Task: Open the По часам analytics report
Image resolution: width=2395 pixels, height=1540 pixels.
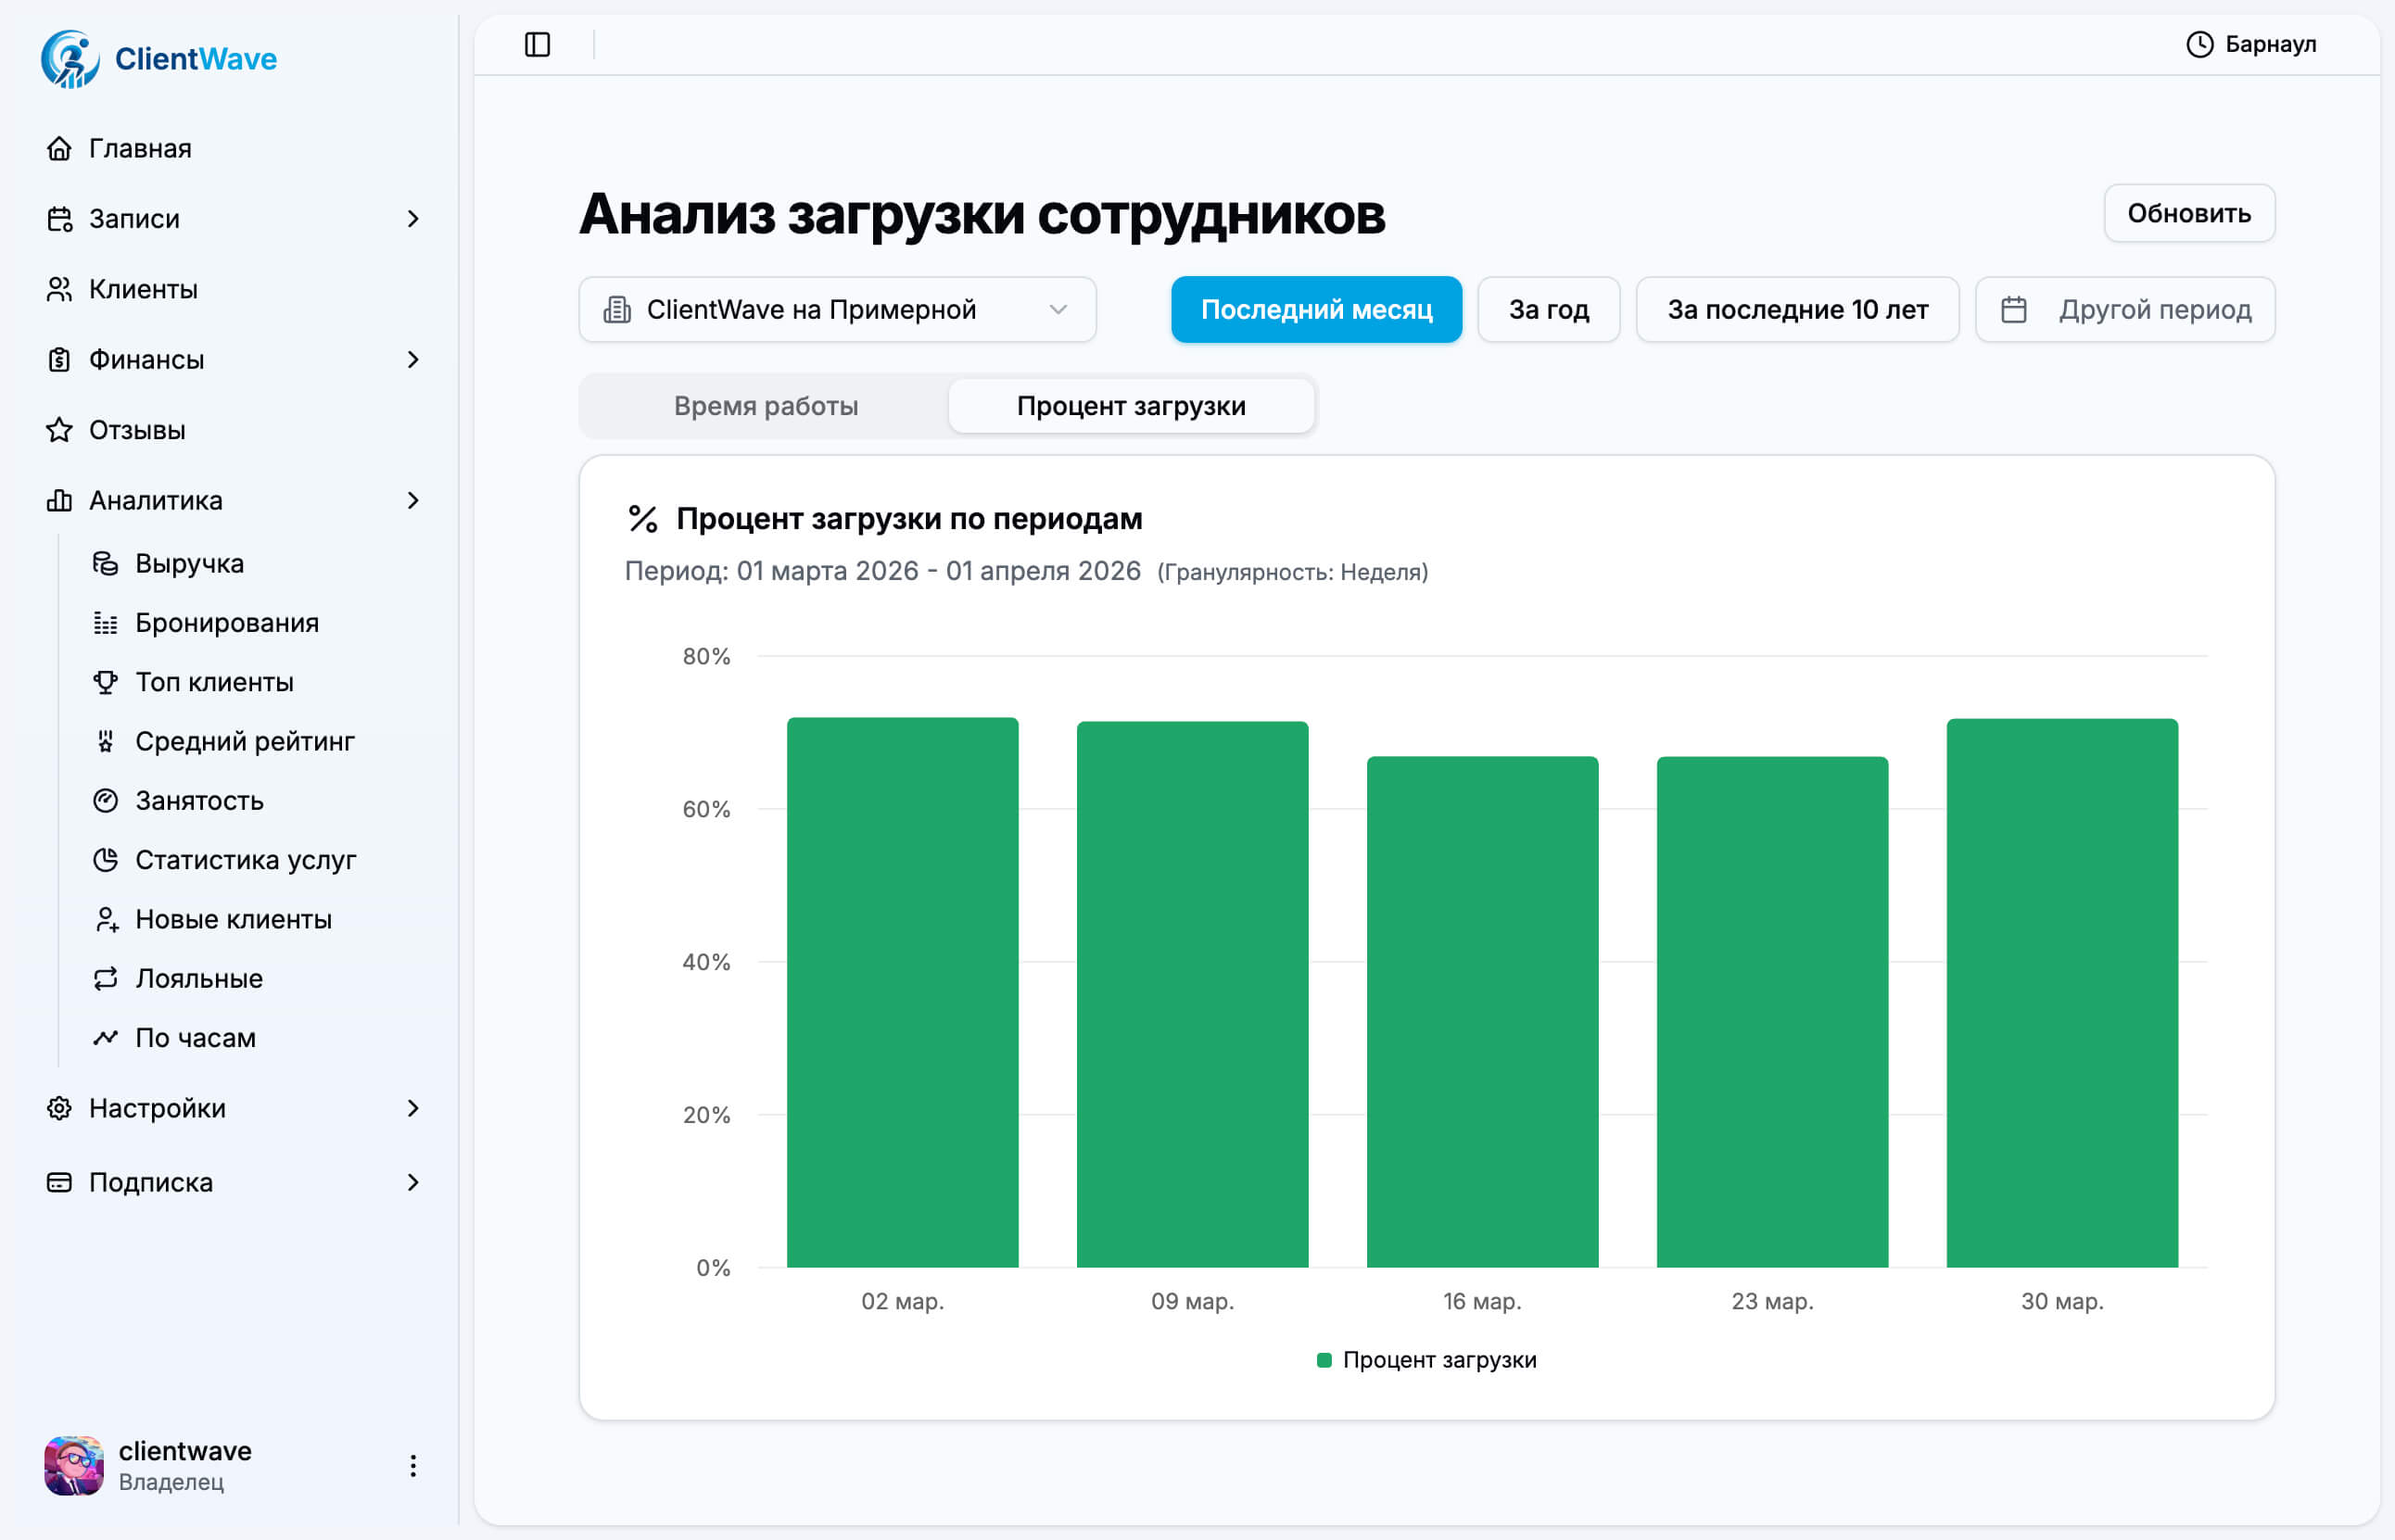Action: coord(194,1037)
